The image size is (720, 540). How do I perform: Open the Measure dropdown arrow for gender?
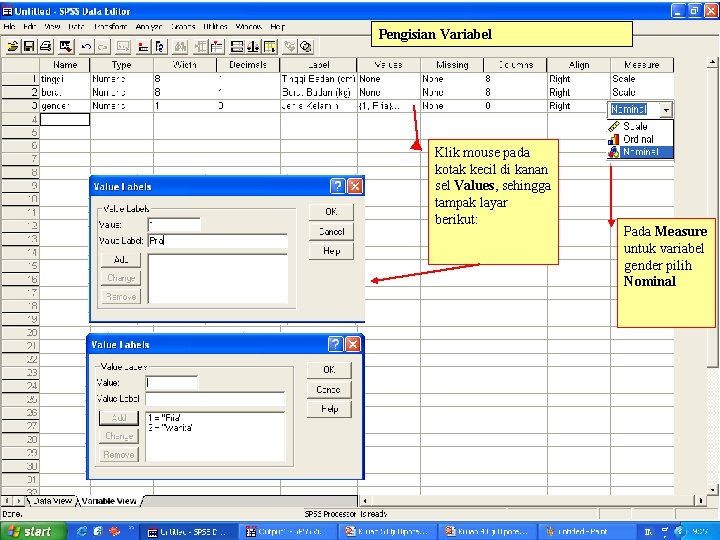point(666,110)
